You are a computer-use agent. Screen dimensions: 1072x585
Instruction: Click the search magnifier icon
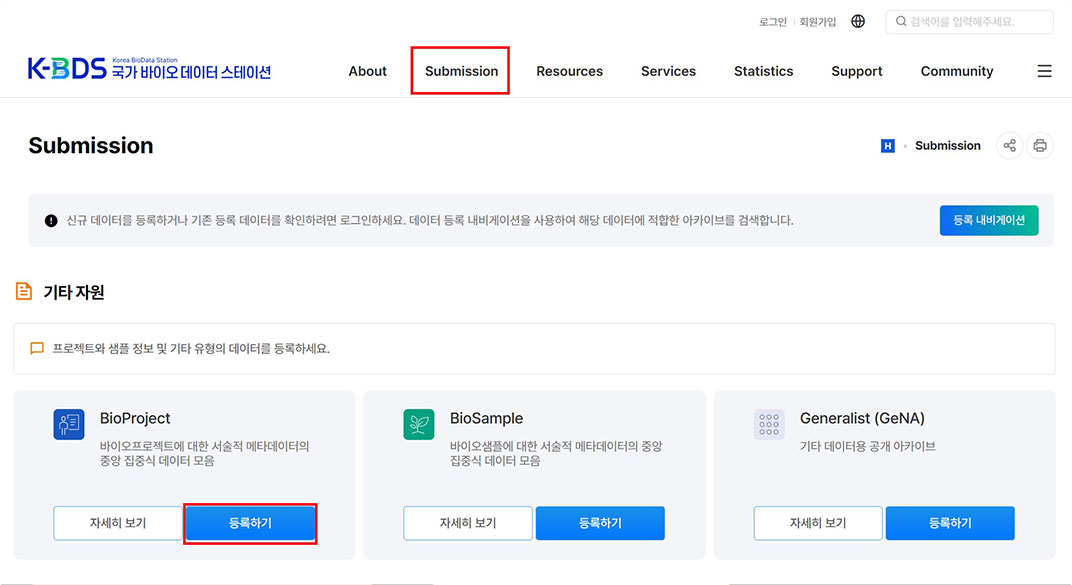[902, 20]
